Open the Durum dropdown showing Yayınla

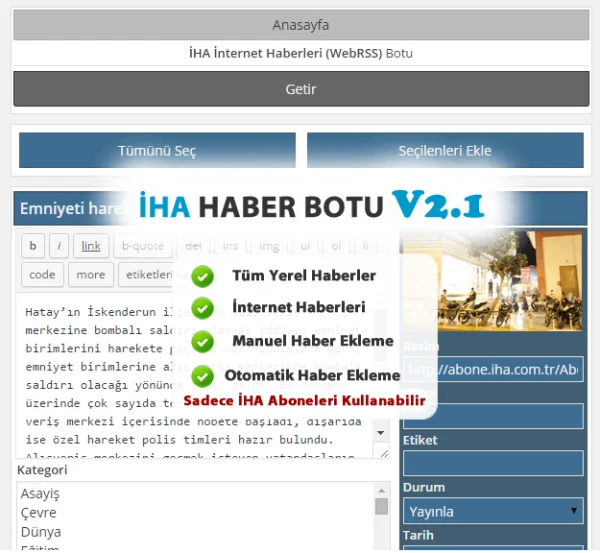[x=493, y=511]
